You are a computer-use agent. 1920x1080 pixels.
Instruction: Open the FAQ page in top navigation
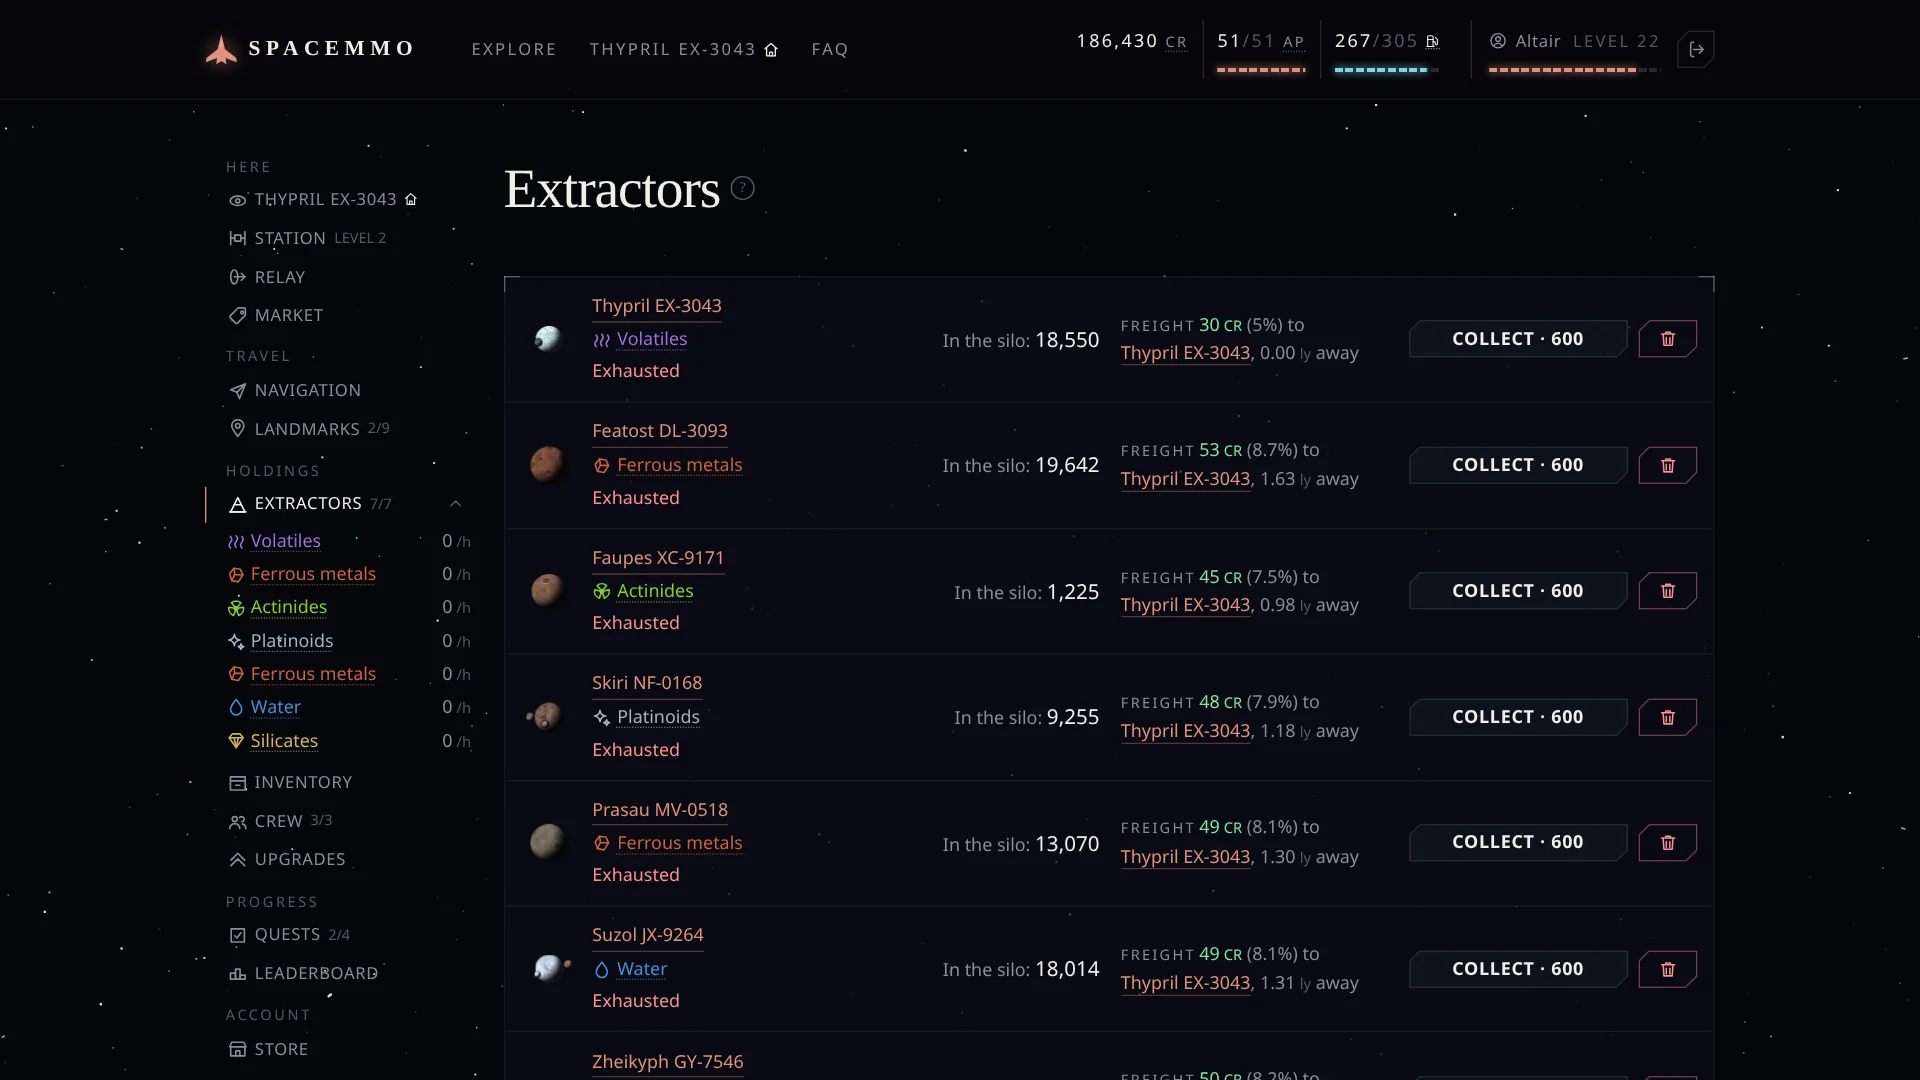(830, 49)
